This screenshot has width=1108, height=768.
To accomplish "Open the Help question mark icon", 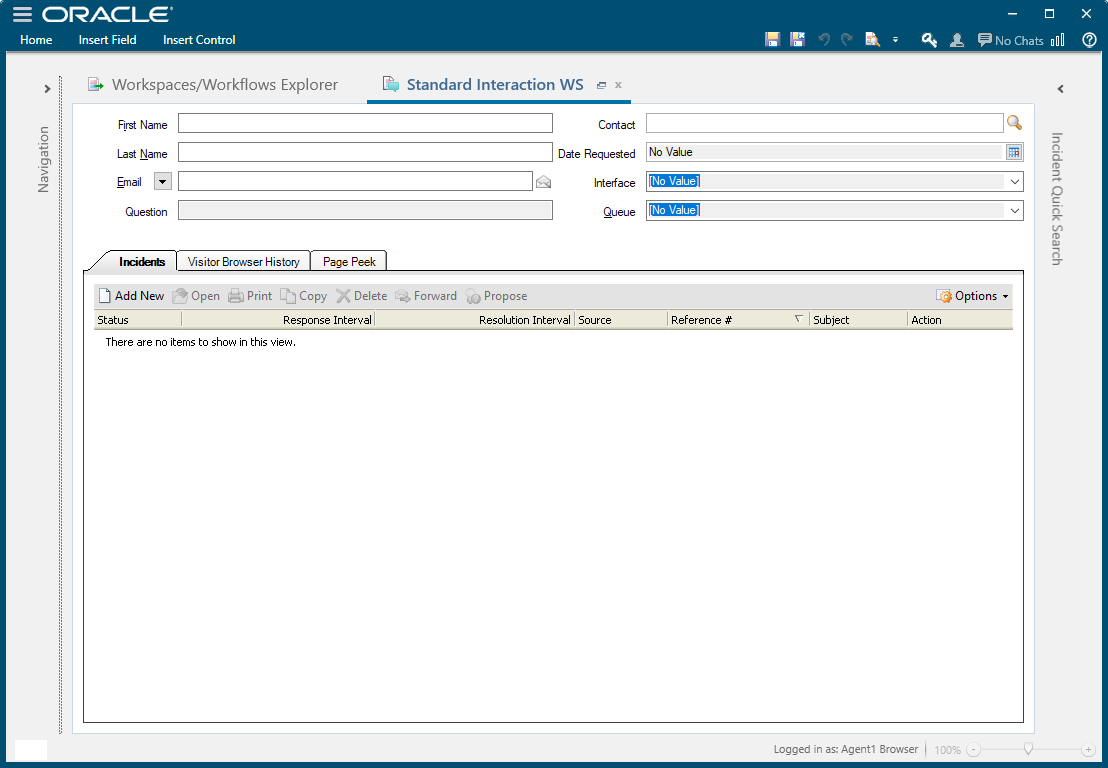I will [1090, 40].
